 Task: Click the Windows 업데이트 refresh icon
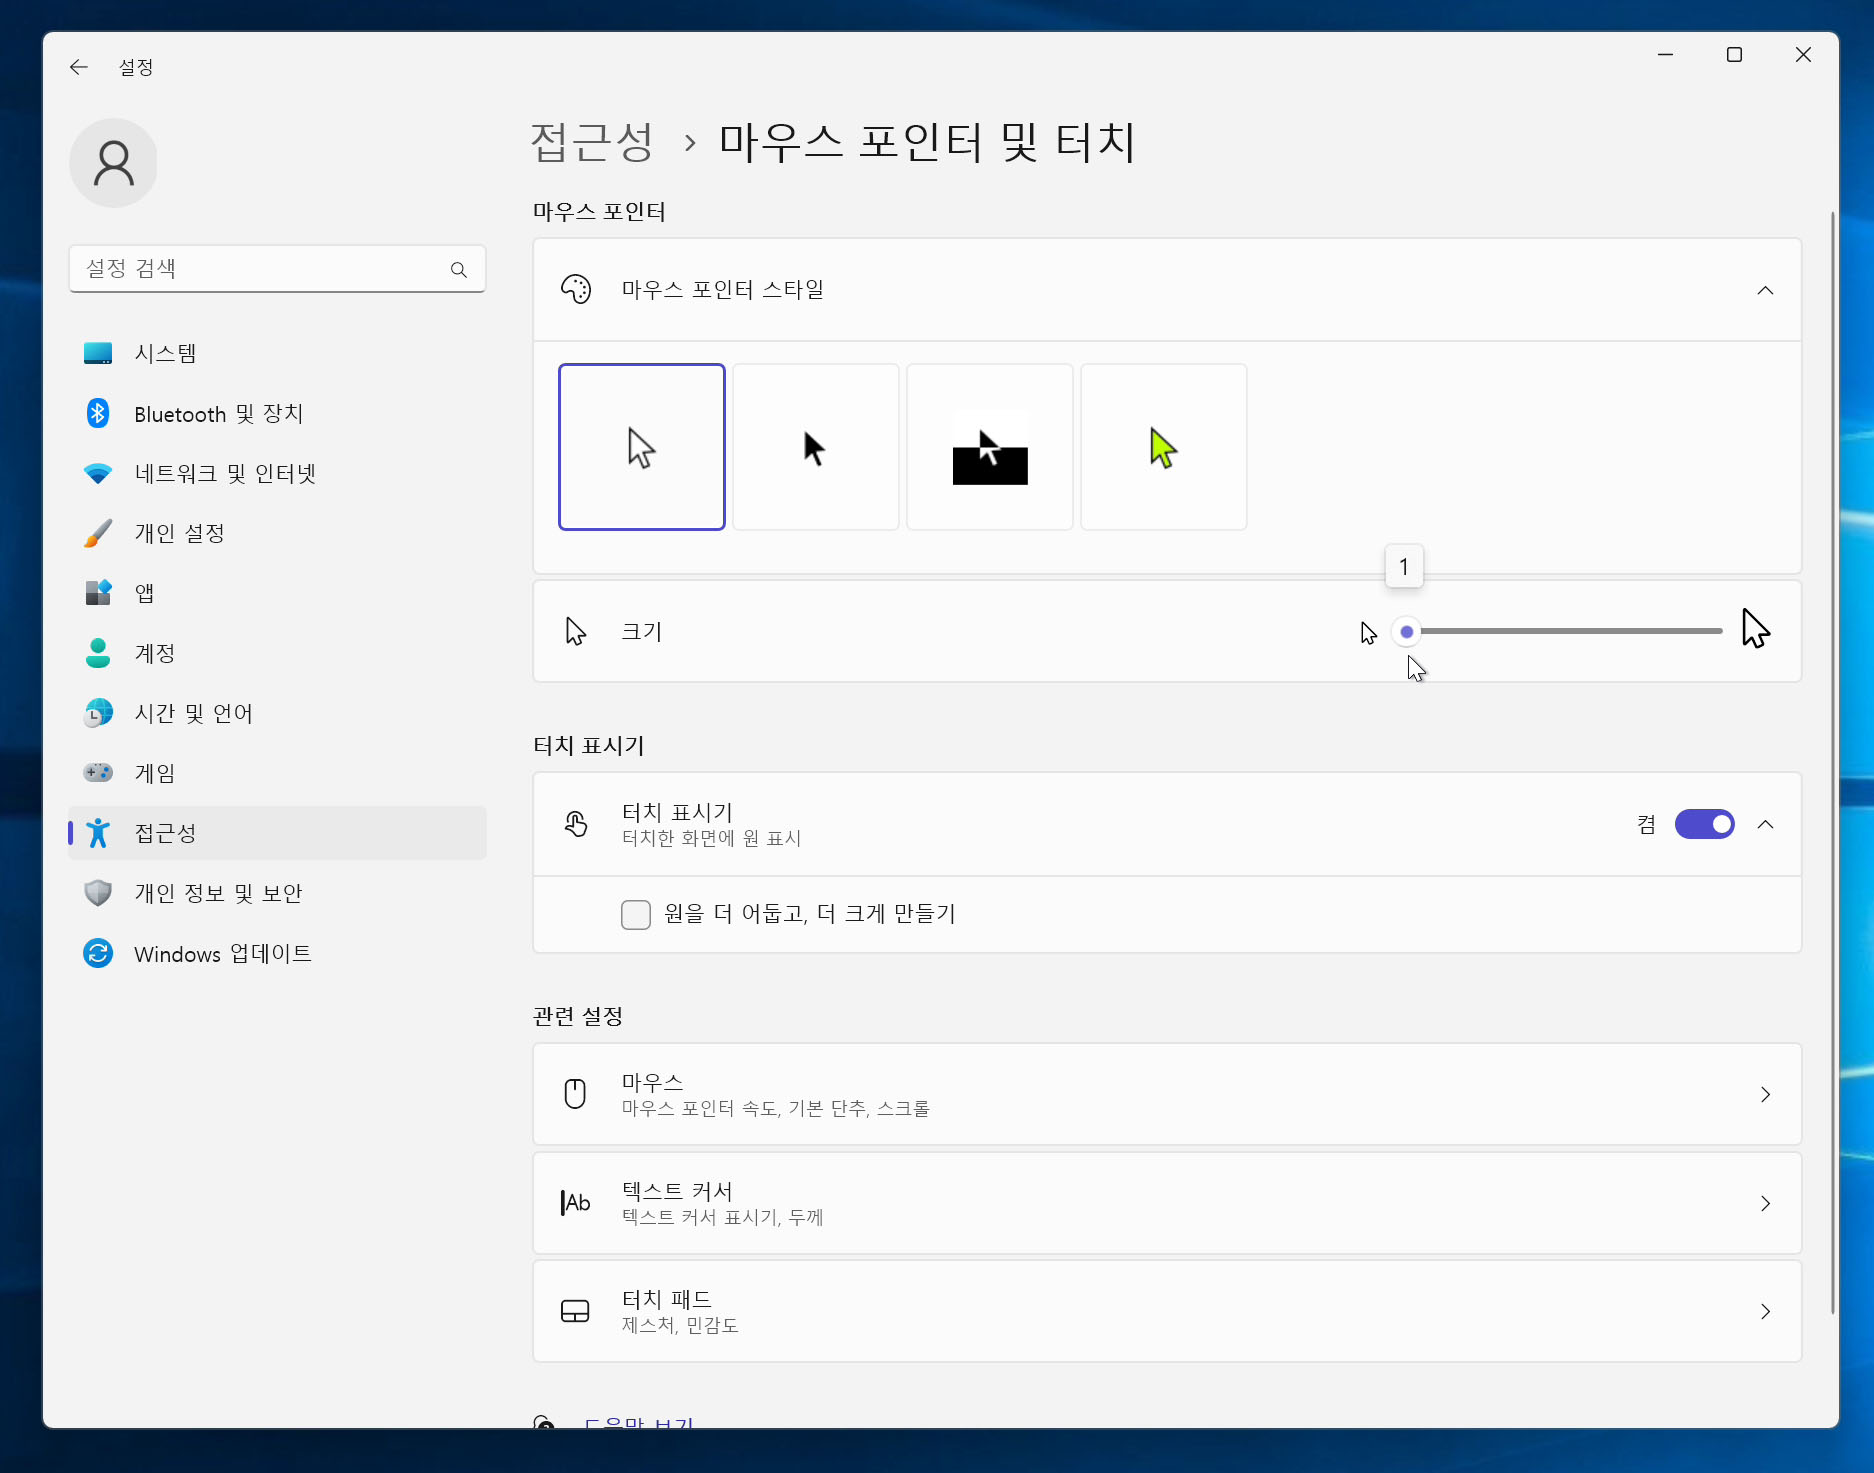98,953
